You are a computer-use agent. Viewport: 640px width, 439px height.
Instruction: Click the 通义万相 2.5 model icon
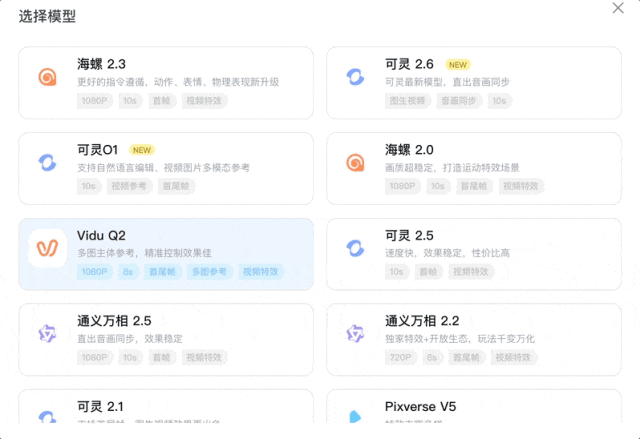point(47,334)
